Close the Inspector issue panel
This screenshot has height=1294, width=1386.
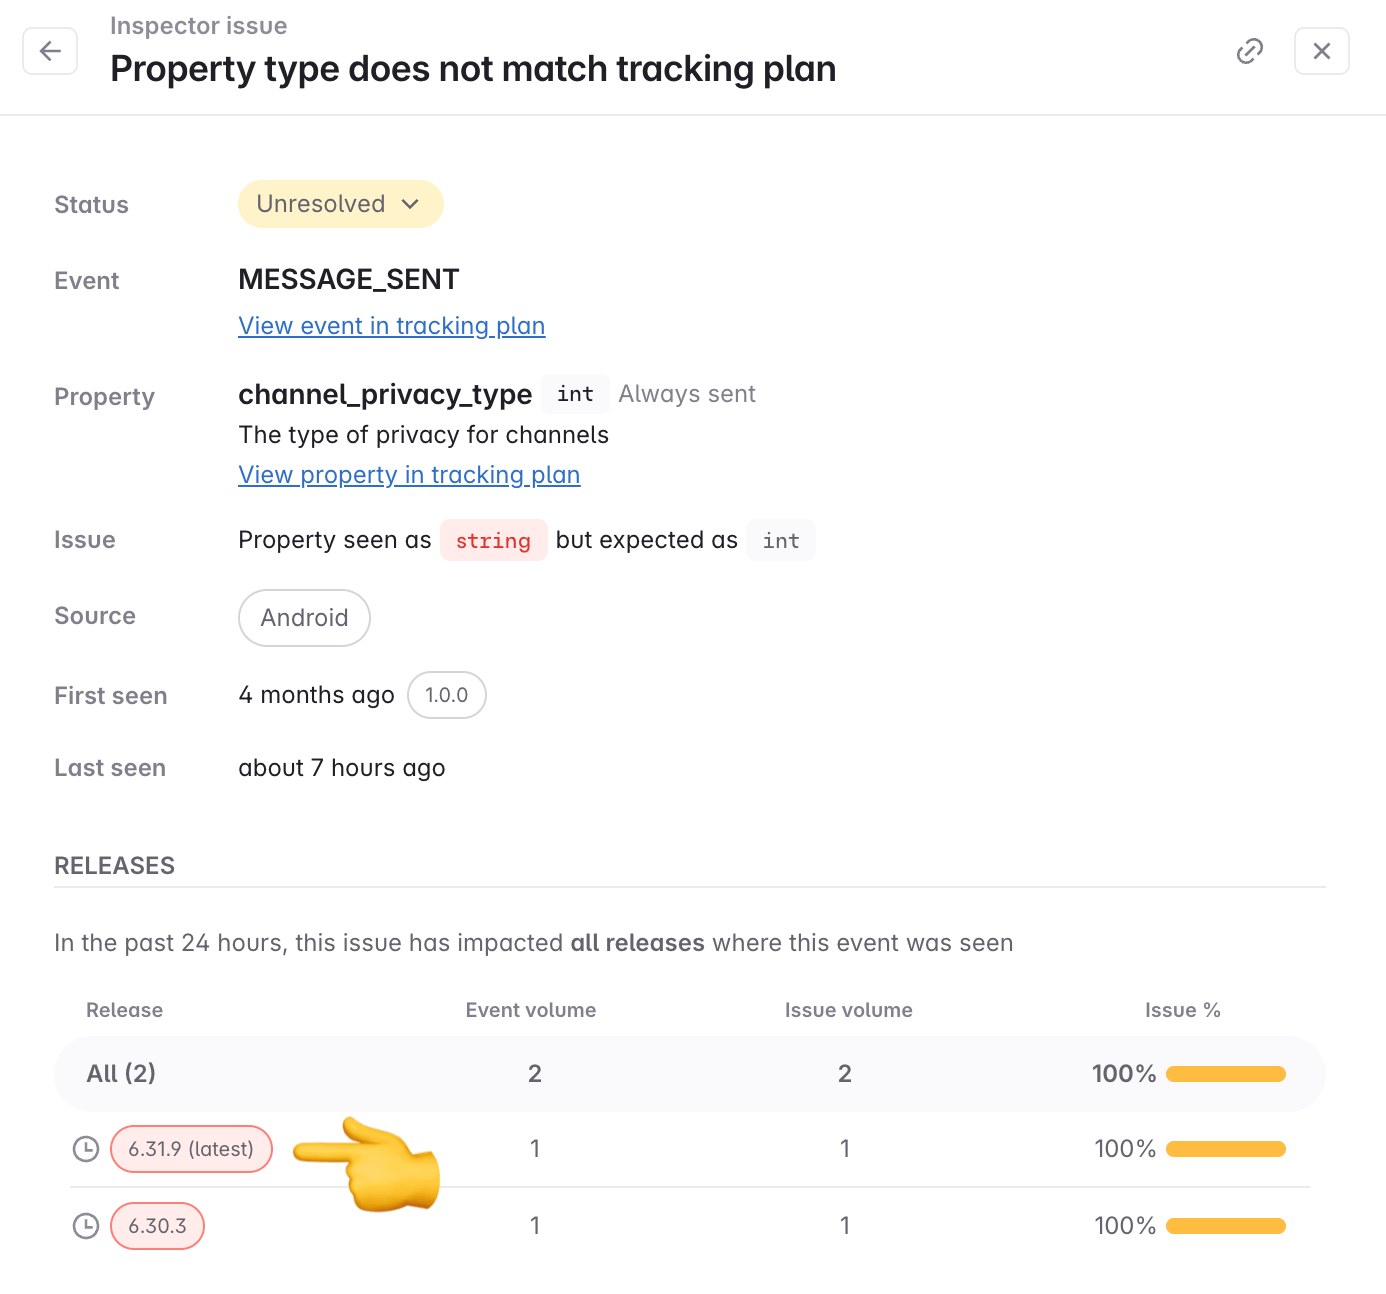1321,51
